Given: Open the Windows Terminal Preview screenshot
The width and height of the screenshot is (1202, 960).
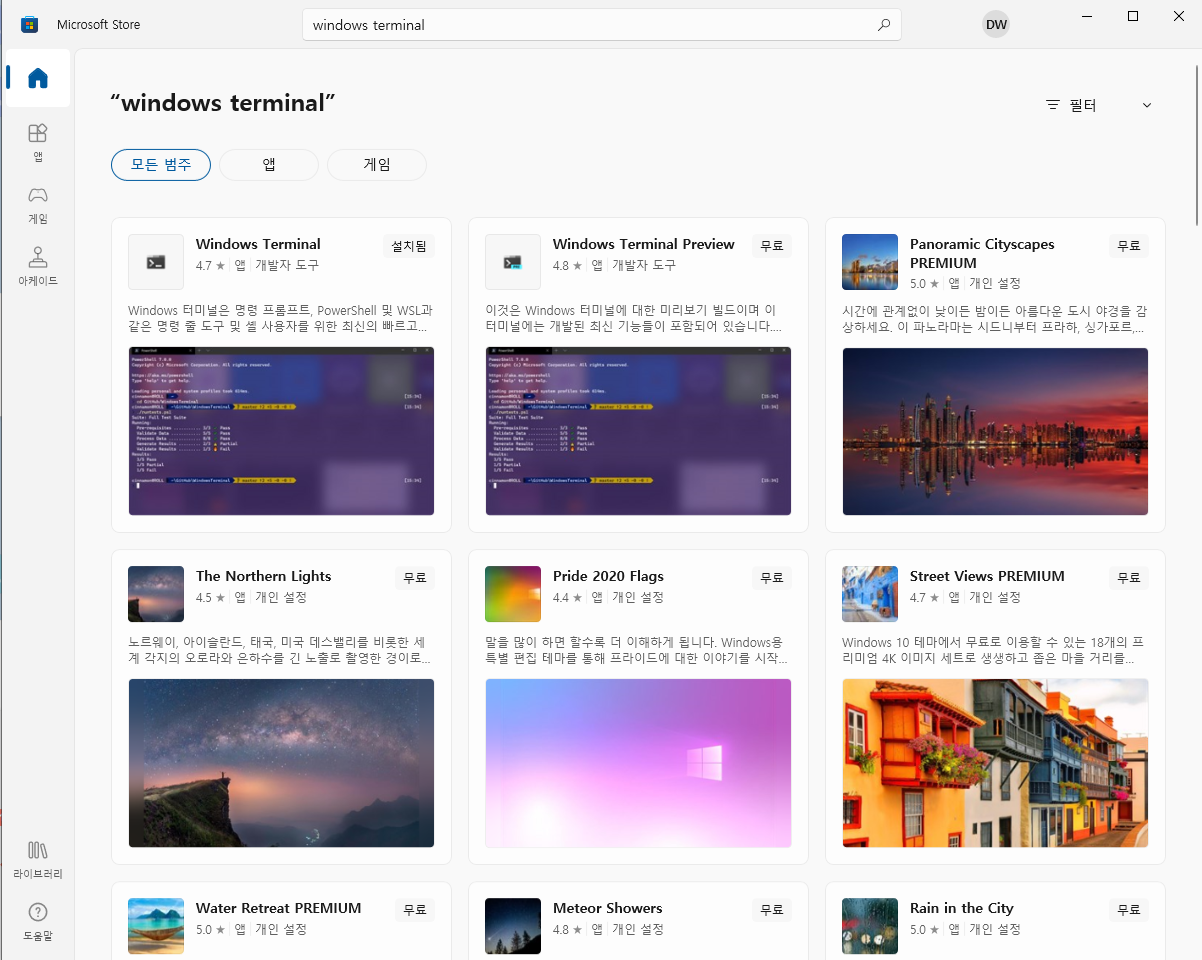Looking at the screenshot, I should point(638,431).
